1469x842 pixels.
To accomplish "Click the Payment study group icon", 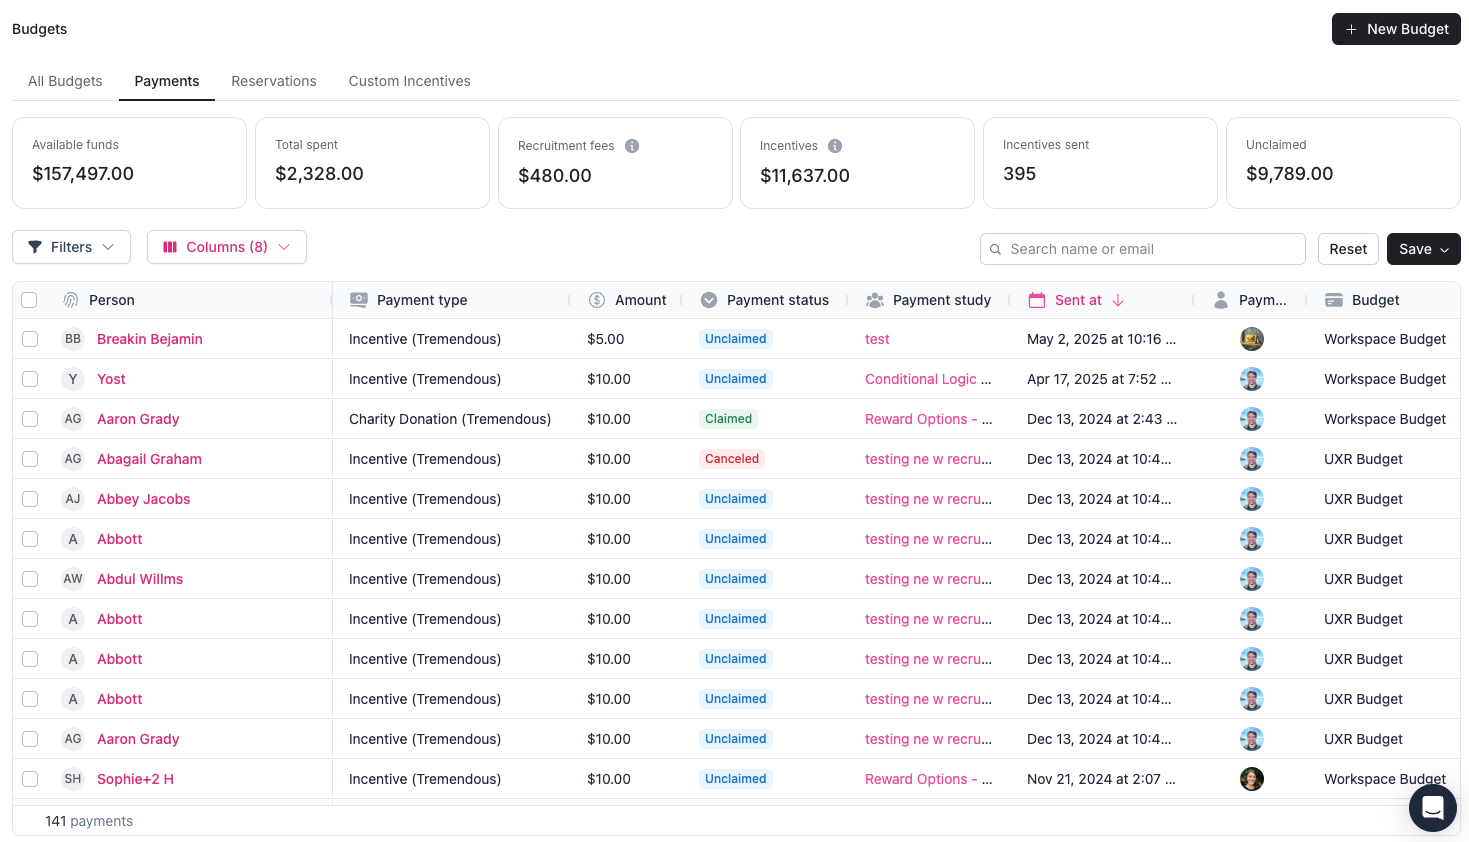I will point(875,300).
